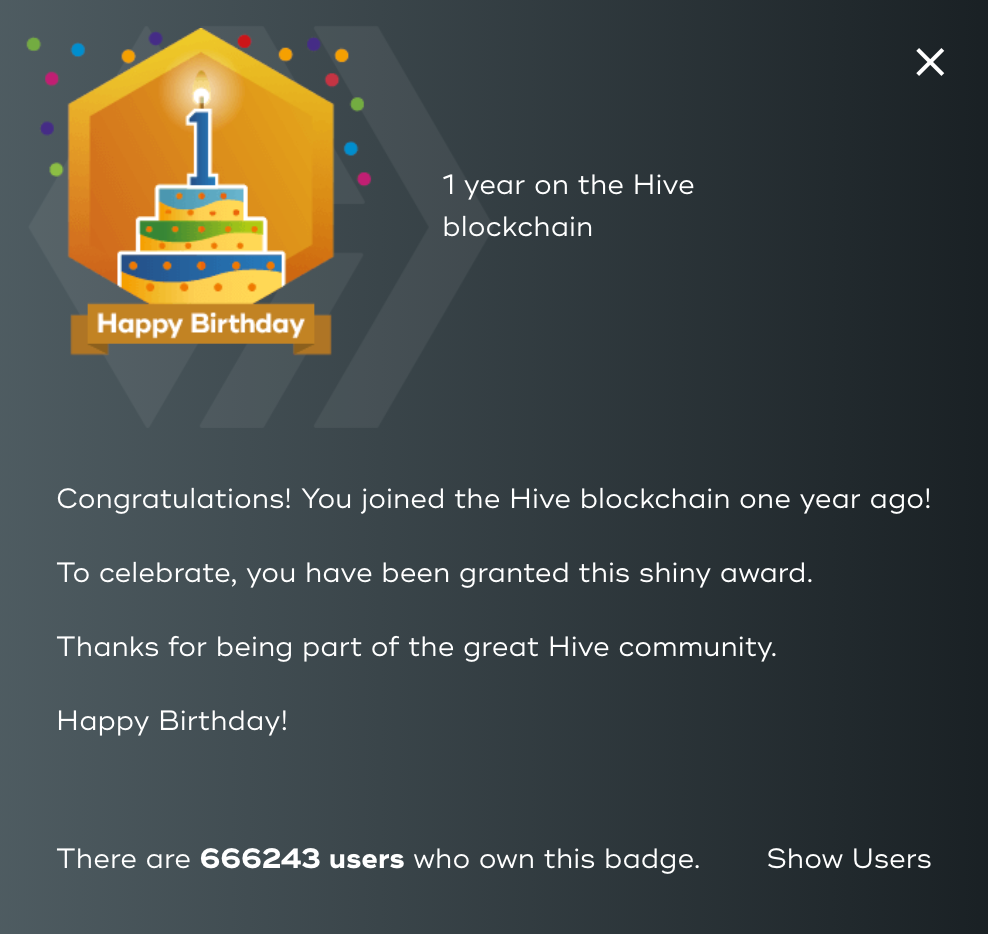Select the badge title '1 year on the Hive blockchain'

pyautogui.click(x=568, y=207)
